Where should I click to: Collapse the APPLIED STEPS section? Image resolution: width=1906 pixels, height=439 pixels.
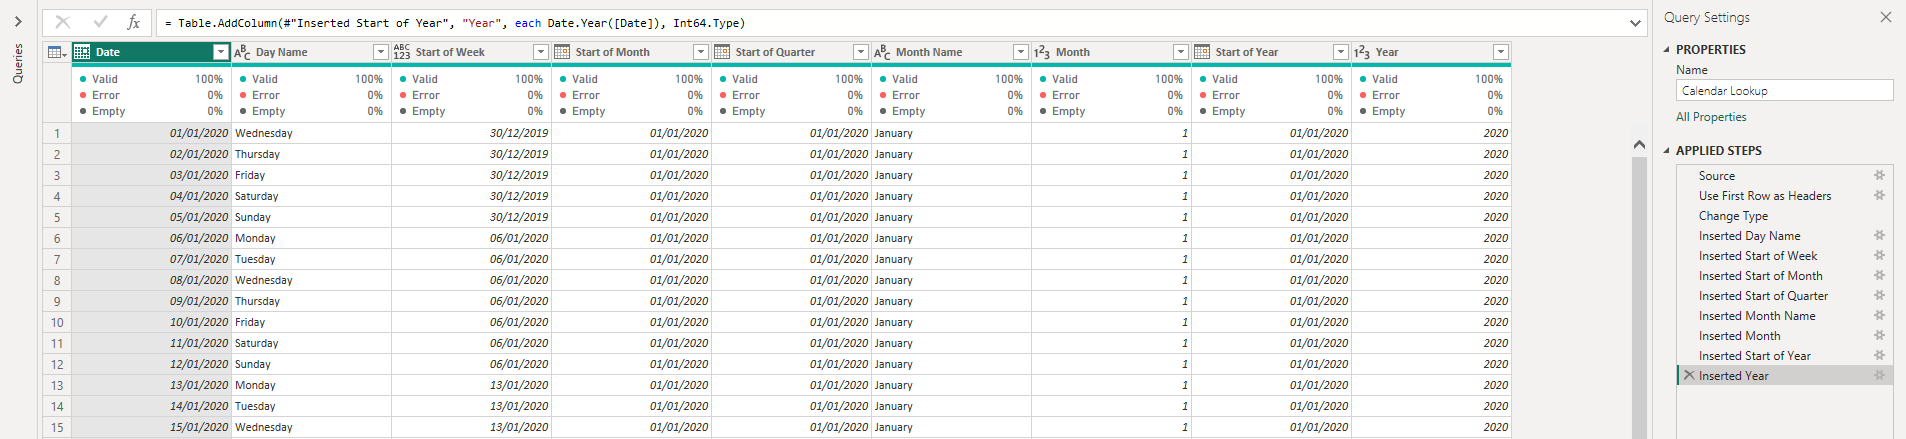[1667, 151]
